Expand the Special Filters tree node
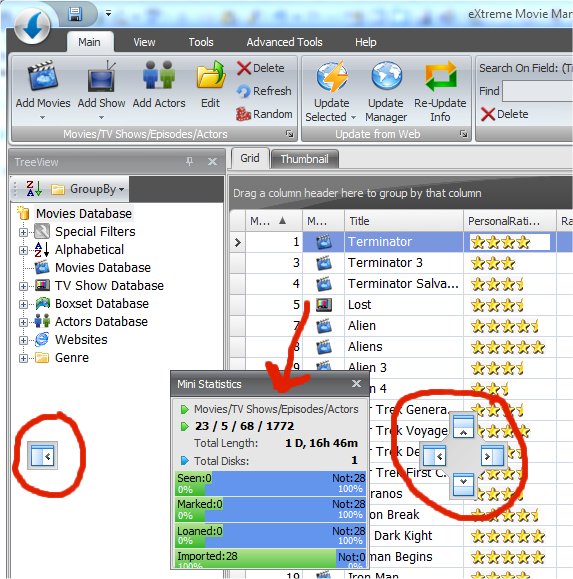 [x=23, y=232]
